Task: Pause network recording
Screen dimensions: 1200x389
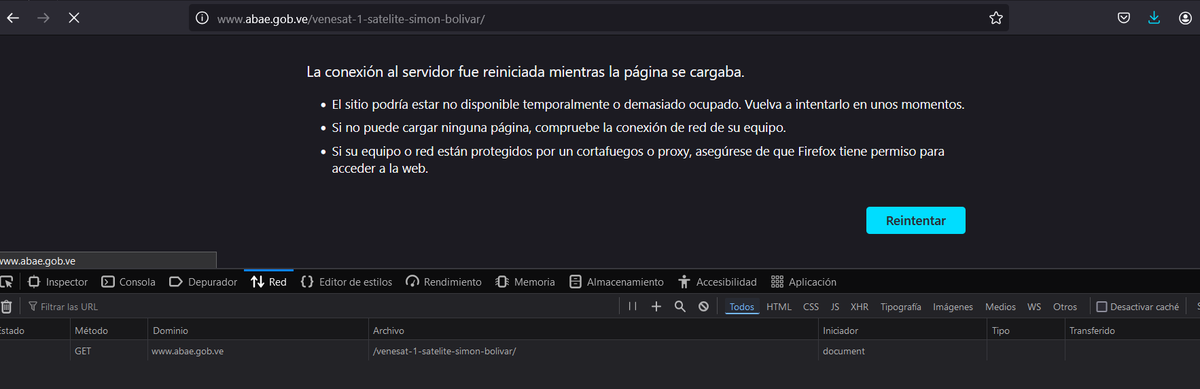Action: click(x=632, y=307)
